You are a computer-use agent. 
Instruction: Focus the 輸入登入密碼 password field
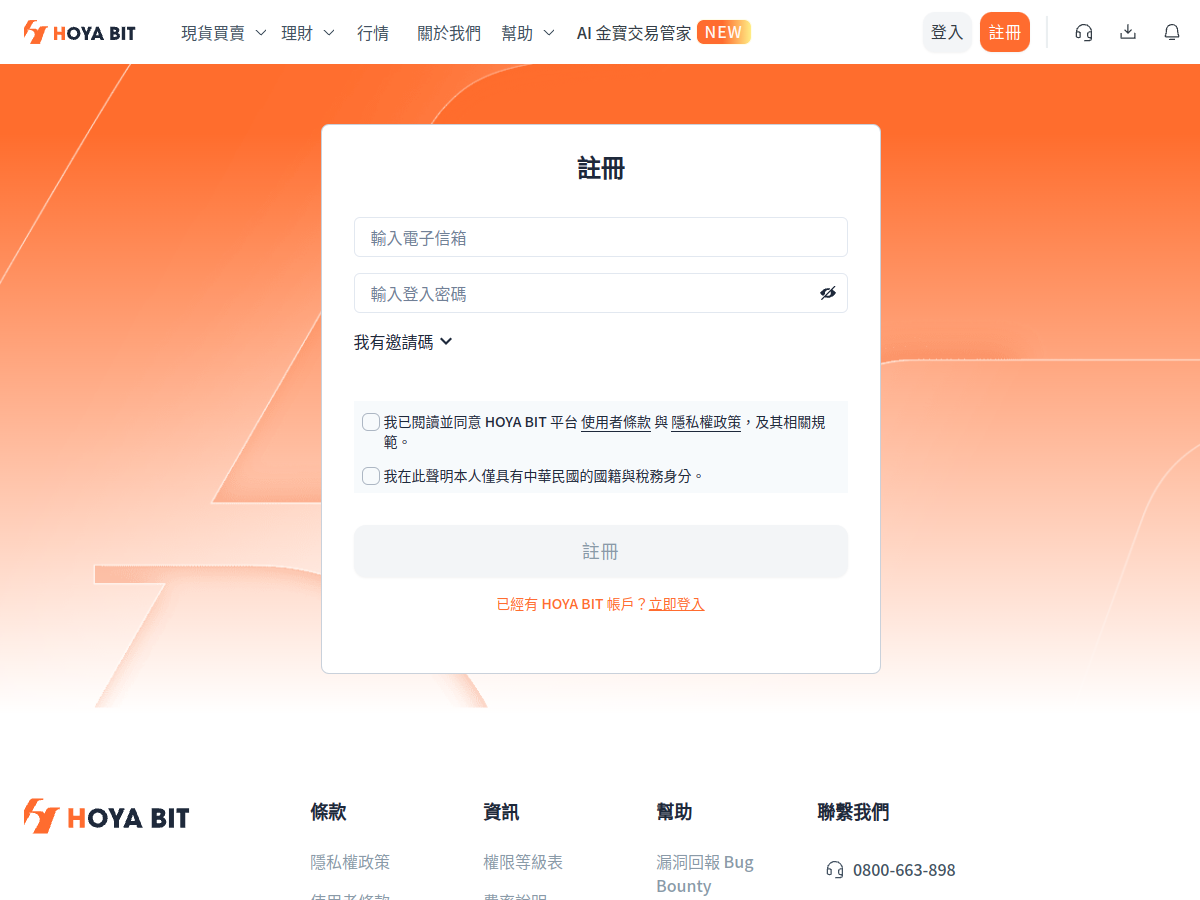click(x=601, y=293)
